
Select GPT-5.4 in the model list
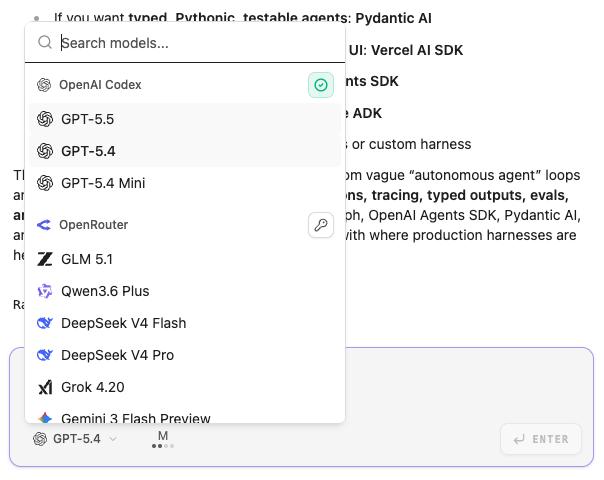pos(185,151)
